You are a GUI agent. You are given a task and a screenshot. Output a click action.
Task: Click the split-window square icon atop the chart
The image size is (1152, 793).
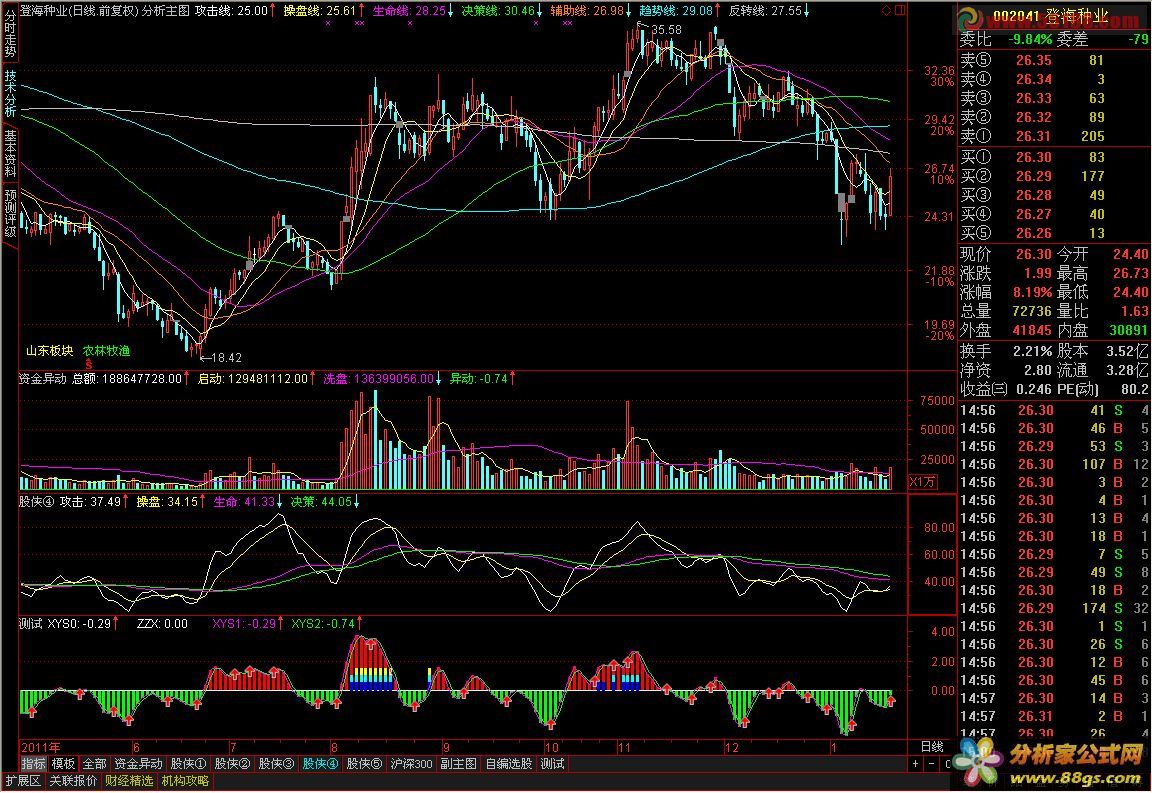[x=900, y=10]
